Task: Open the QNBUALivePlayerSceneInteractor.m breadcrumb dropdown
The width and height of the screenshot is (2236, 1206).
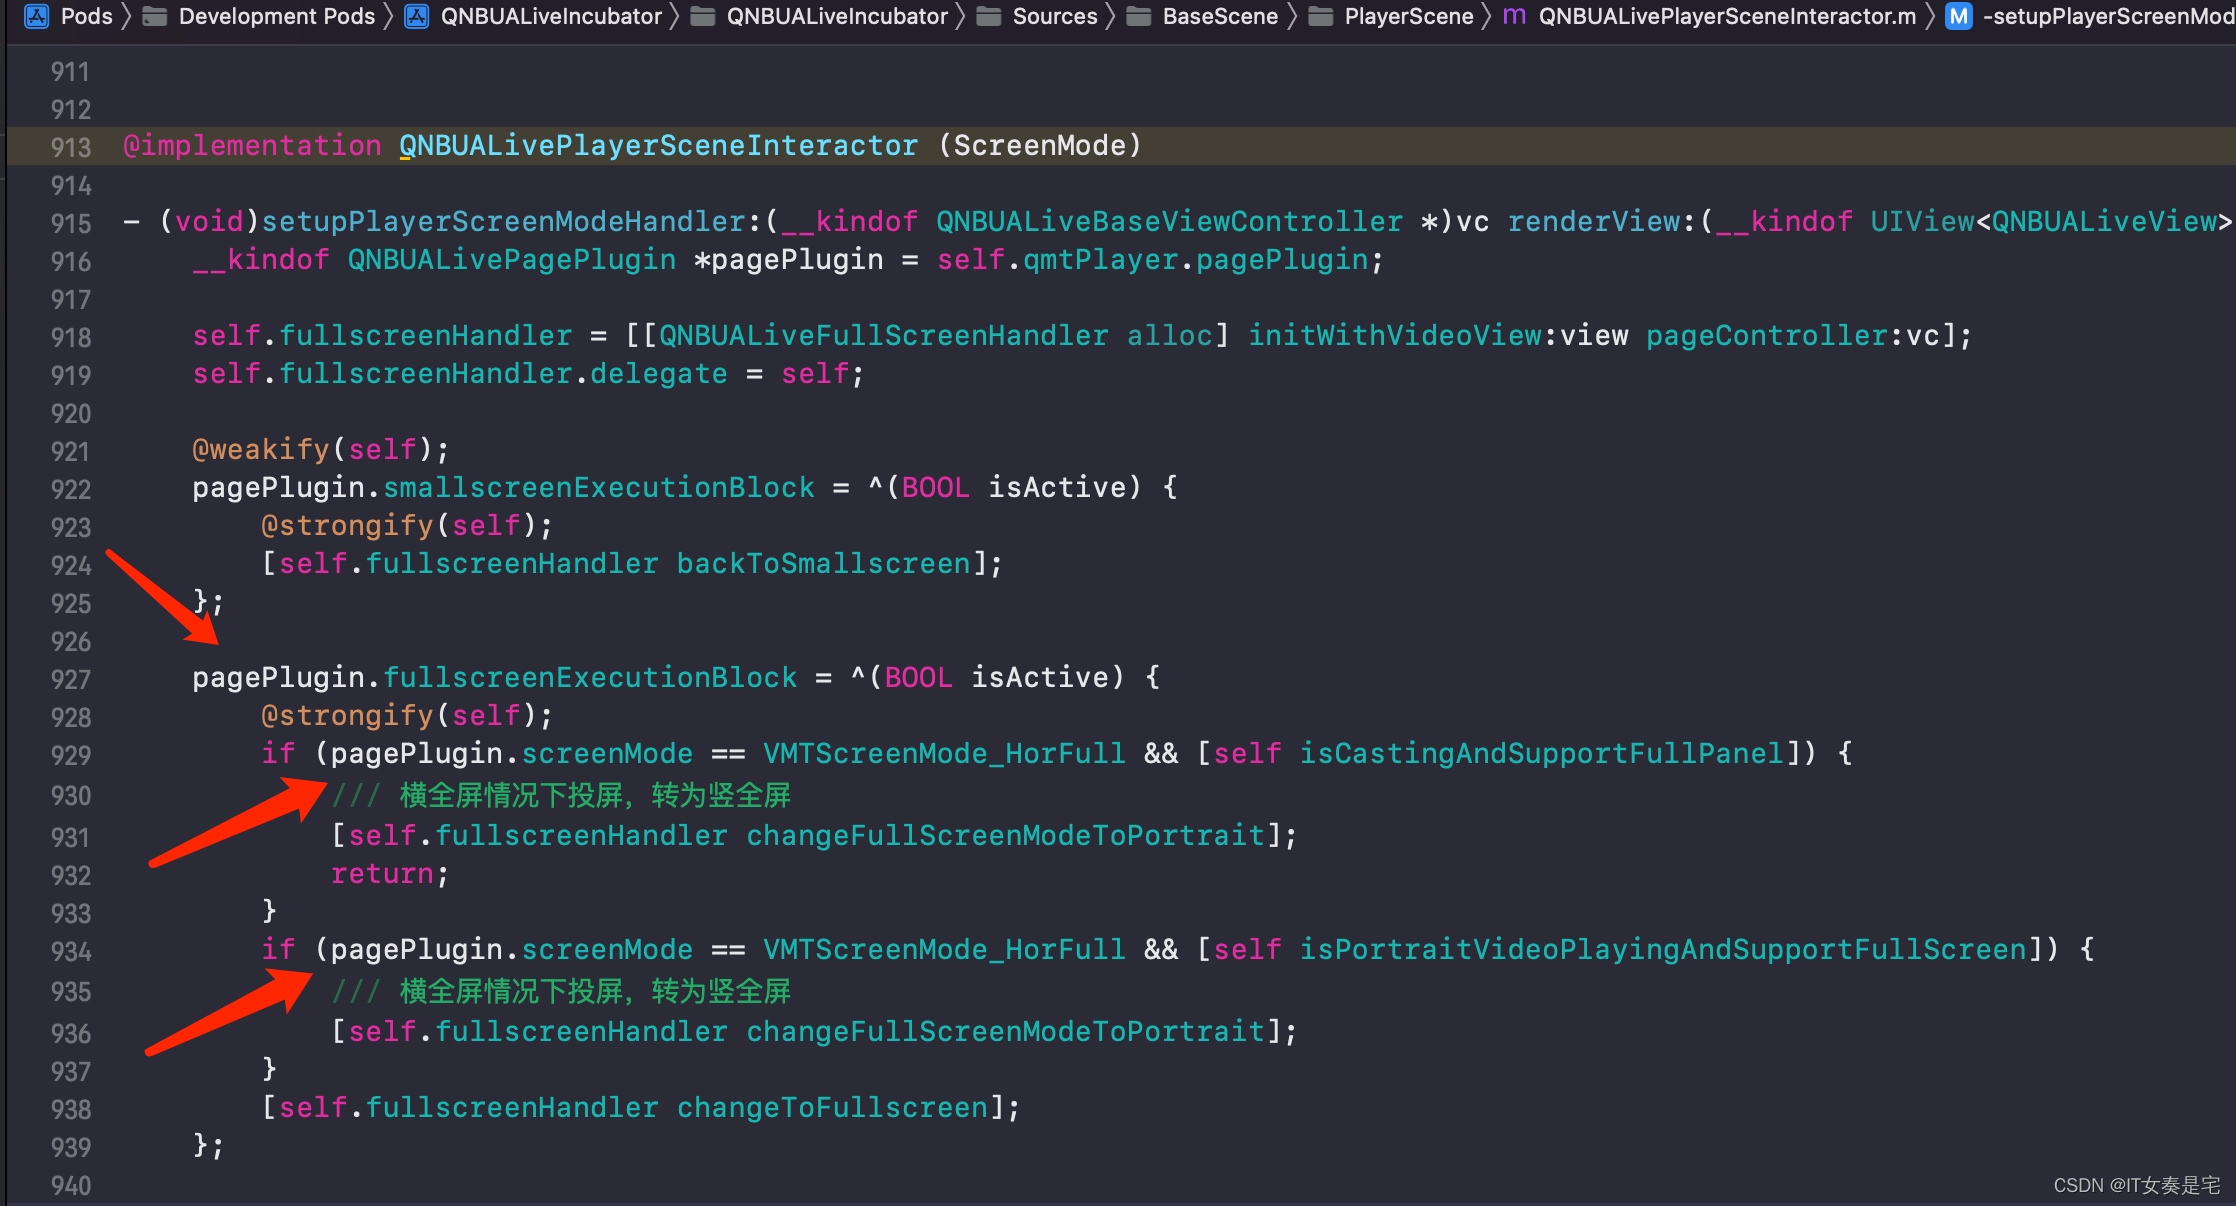Action: tap(1727, 16)
